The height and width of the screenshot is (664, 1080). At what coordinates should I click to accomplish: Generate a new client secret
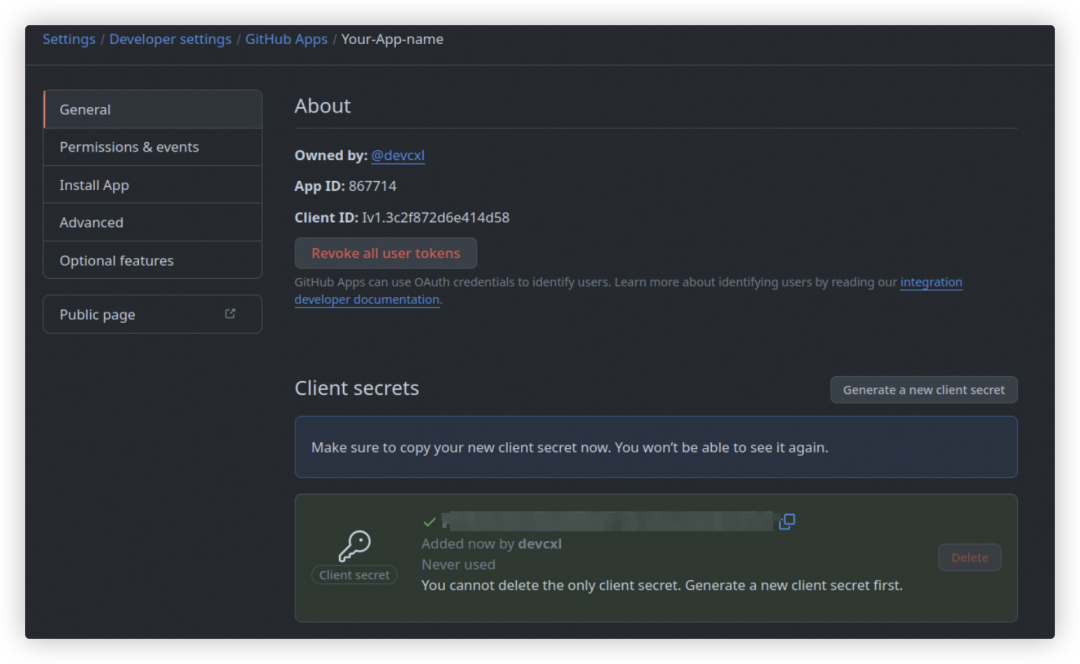click(924, 390)
